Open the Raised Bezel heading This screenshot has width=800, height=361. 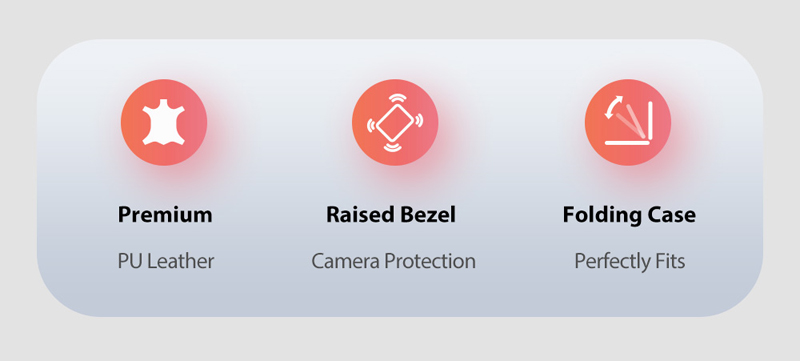click(391, 215)
